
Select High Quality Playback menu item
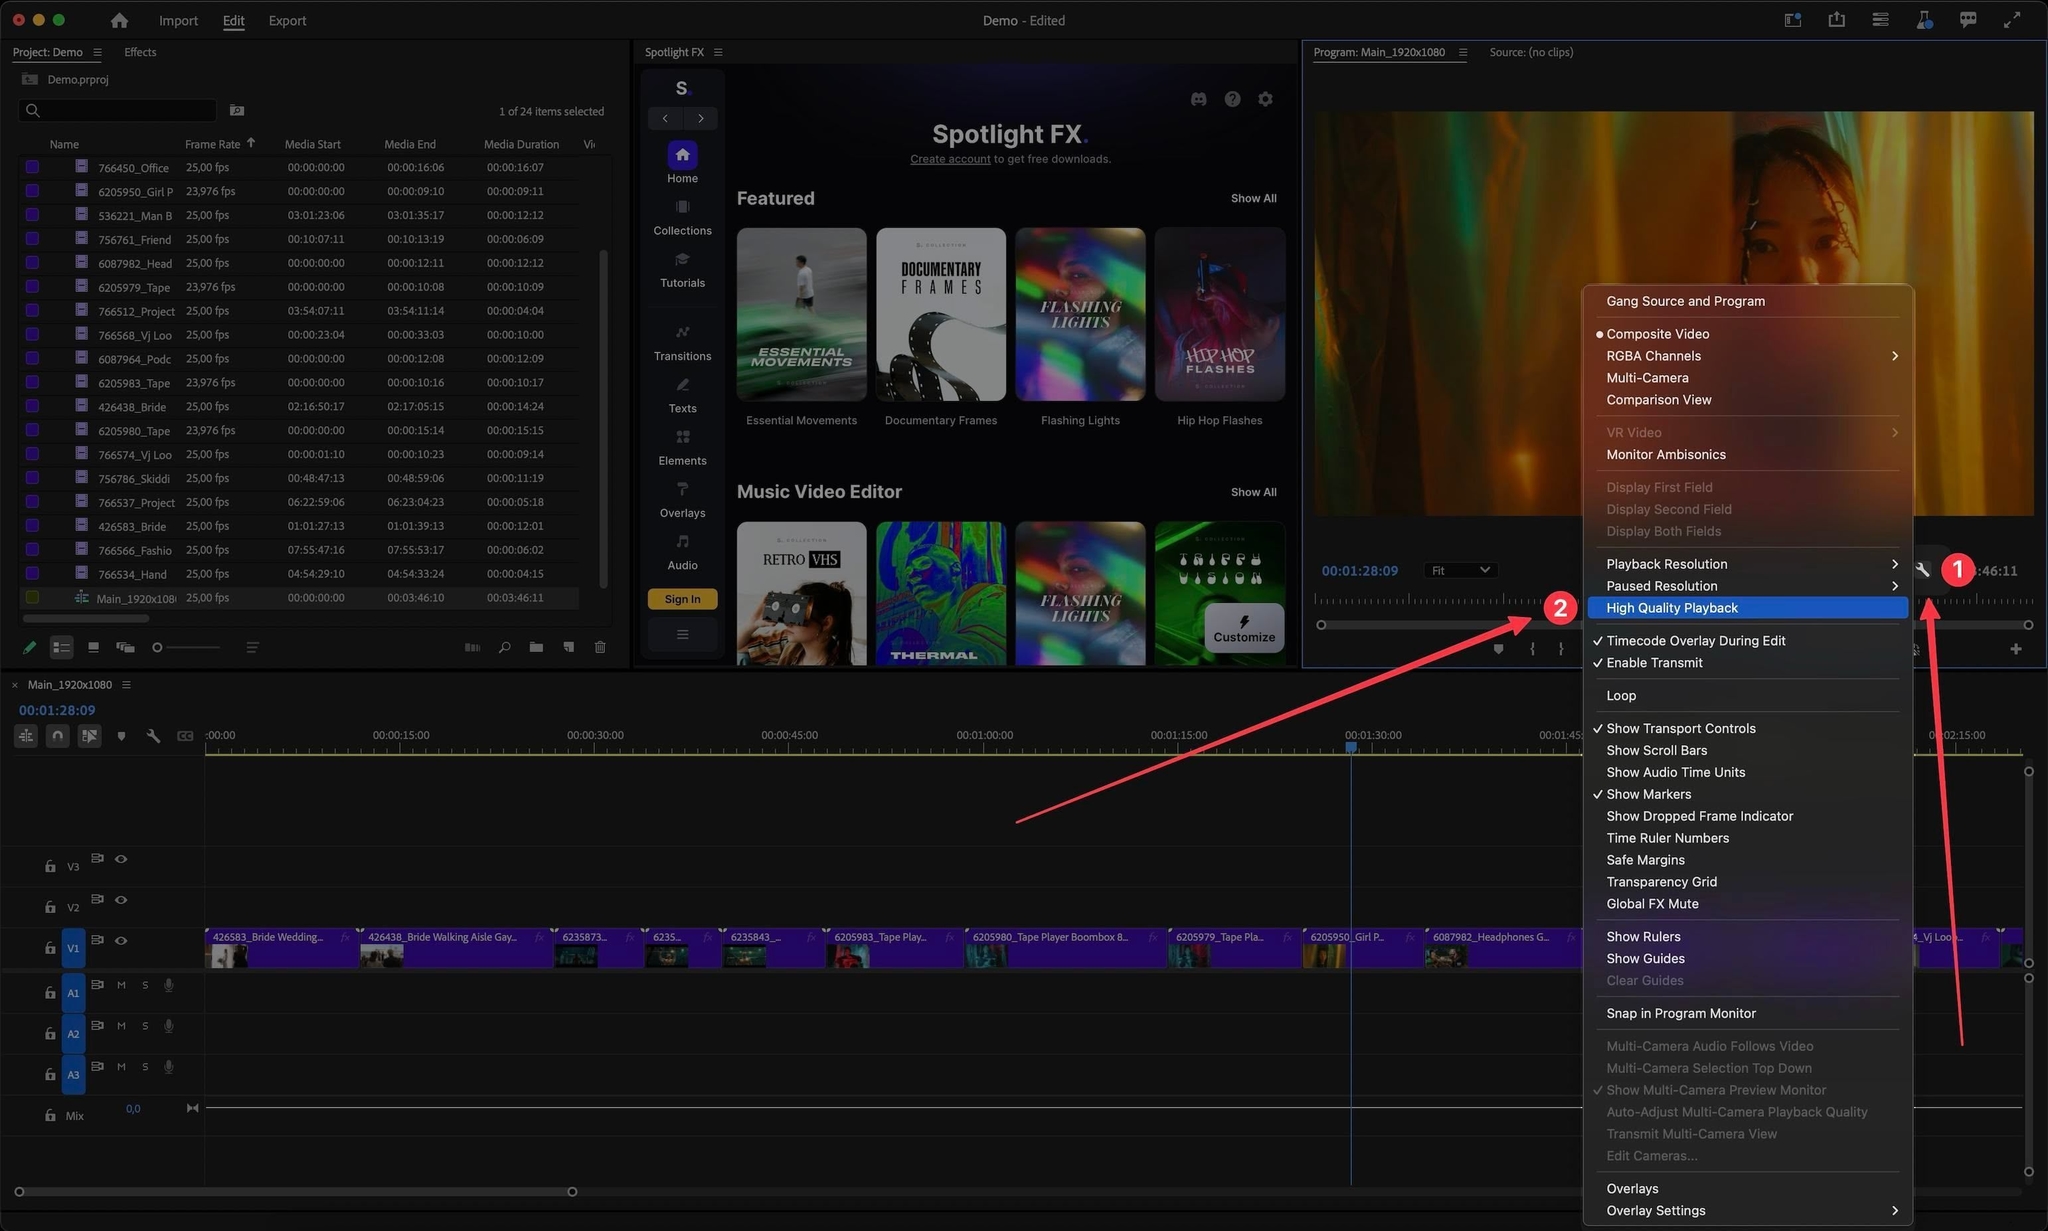coord(1672,608)
